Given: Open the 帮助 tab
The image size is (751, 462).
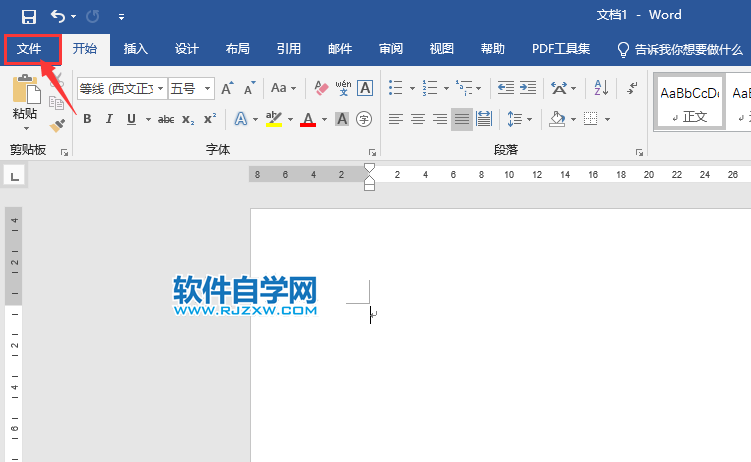Looking at the screenshot, I should (493, 49).
